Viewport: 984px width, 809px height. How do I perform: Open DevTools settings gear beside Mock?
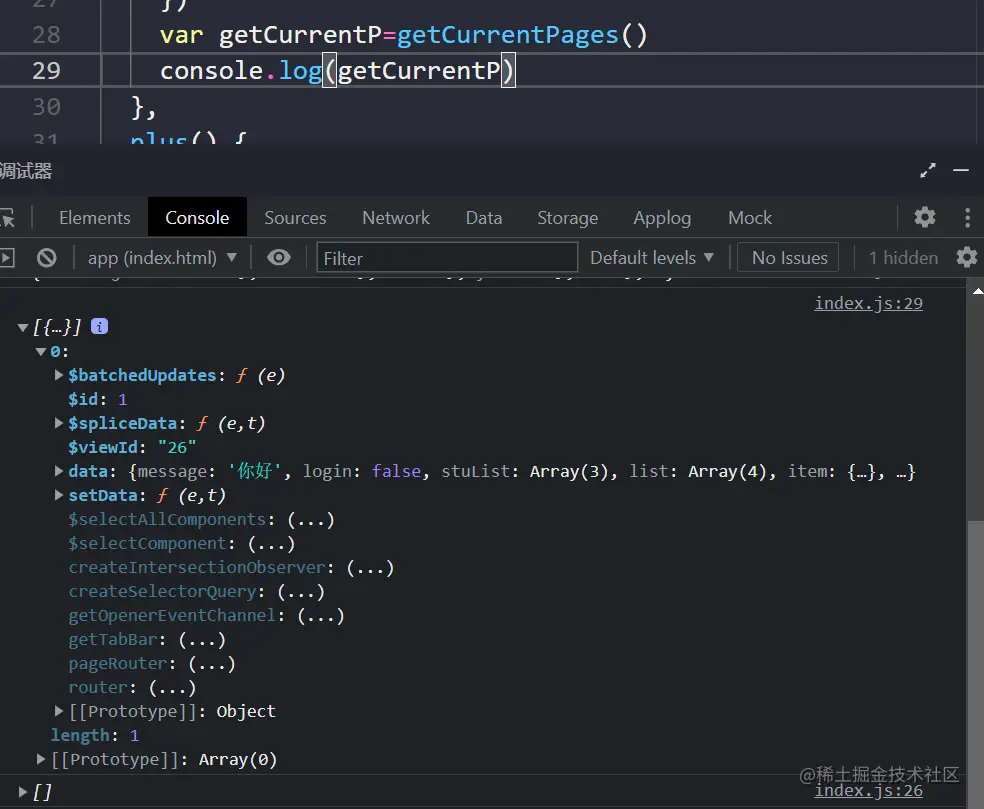pos(924,217)
